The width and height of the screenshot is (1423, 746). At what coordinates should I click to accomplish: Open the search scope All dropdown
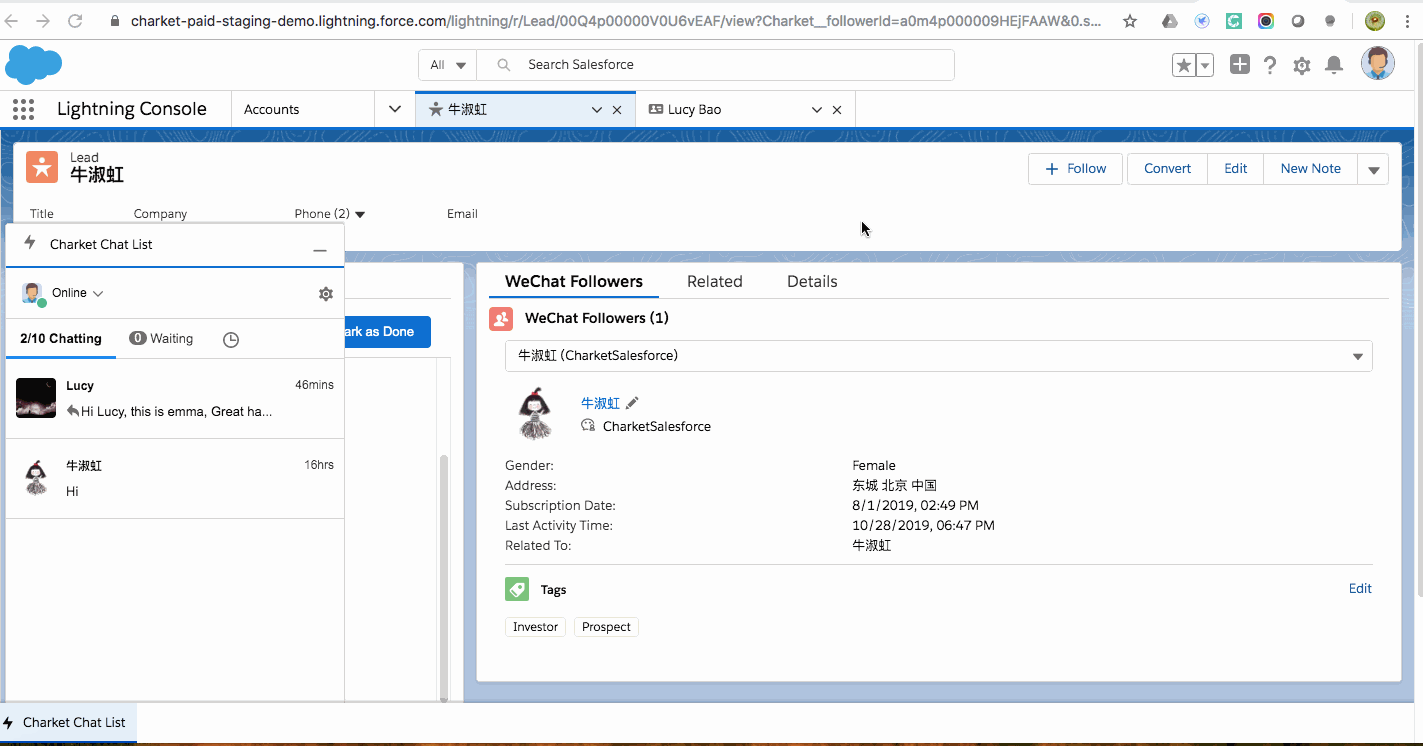click(448, 65)
